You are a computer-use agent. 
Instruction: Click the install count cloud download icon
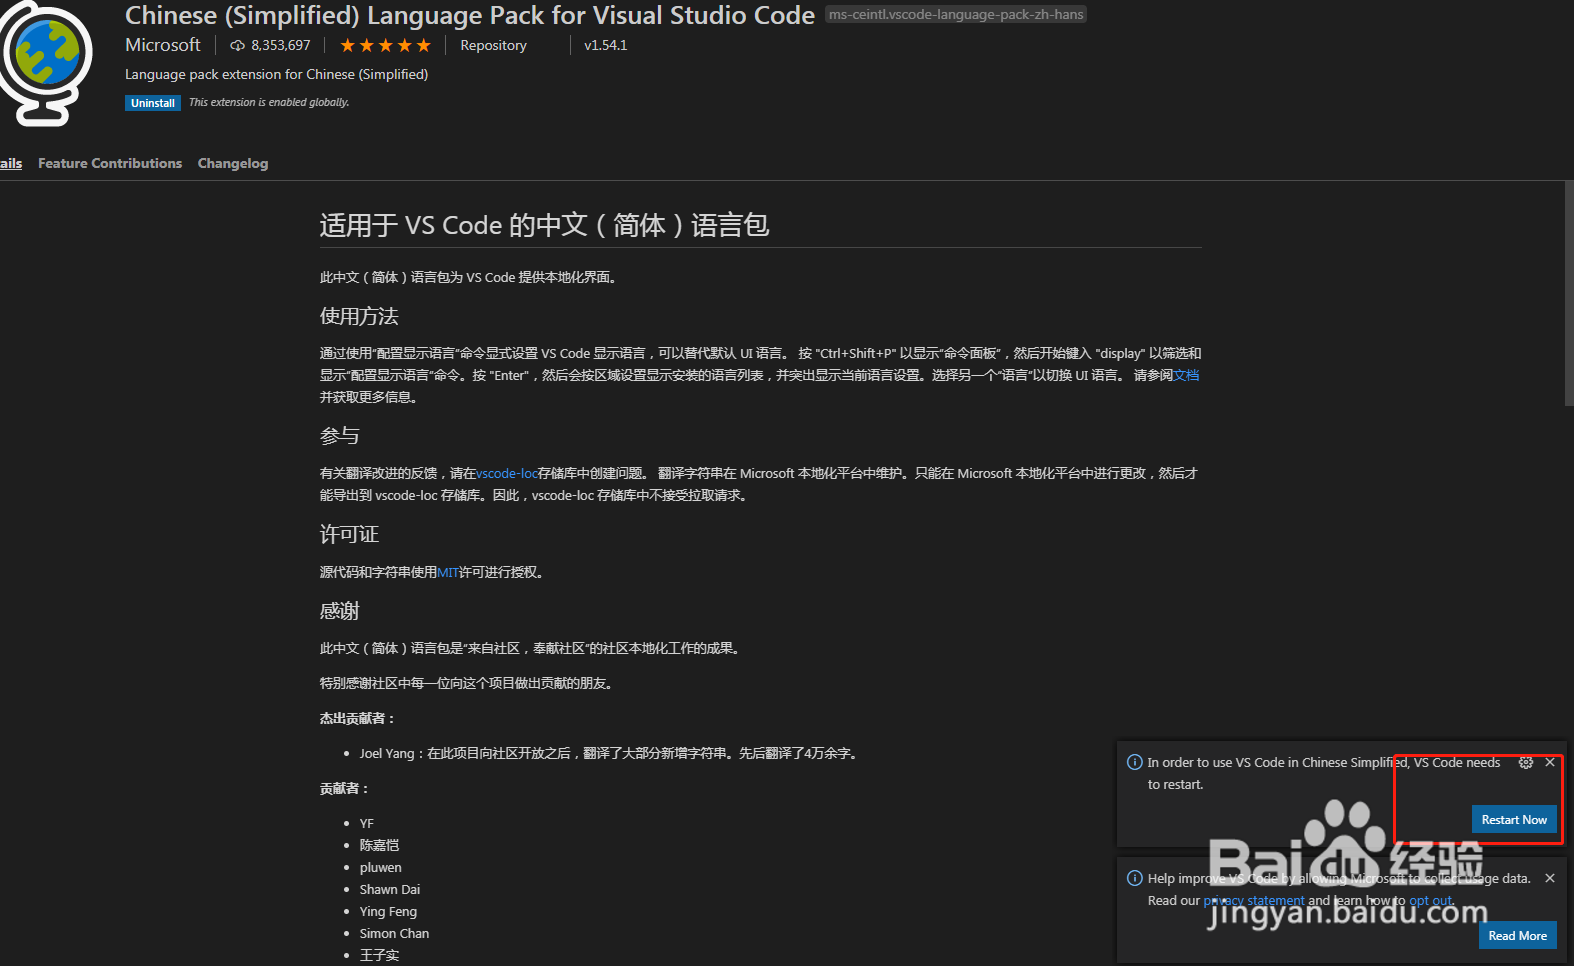coord(237,45)
